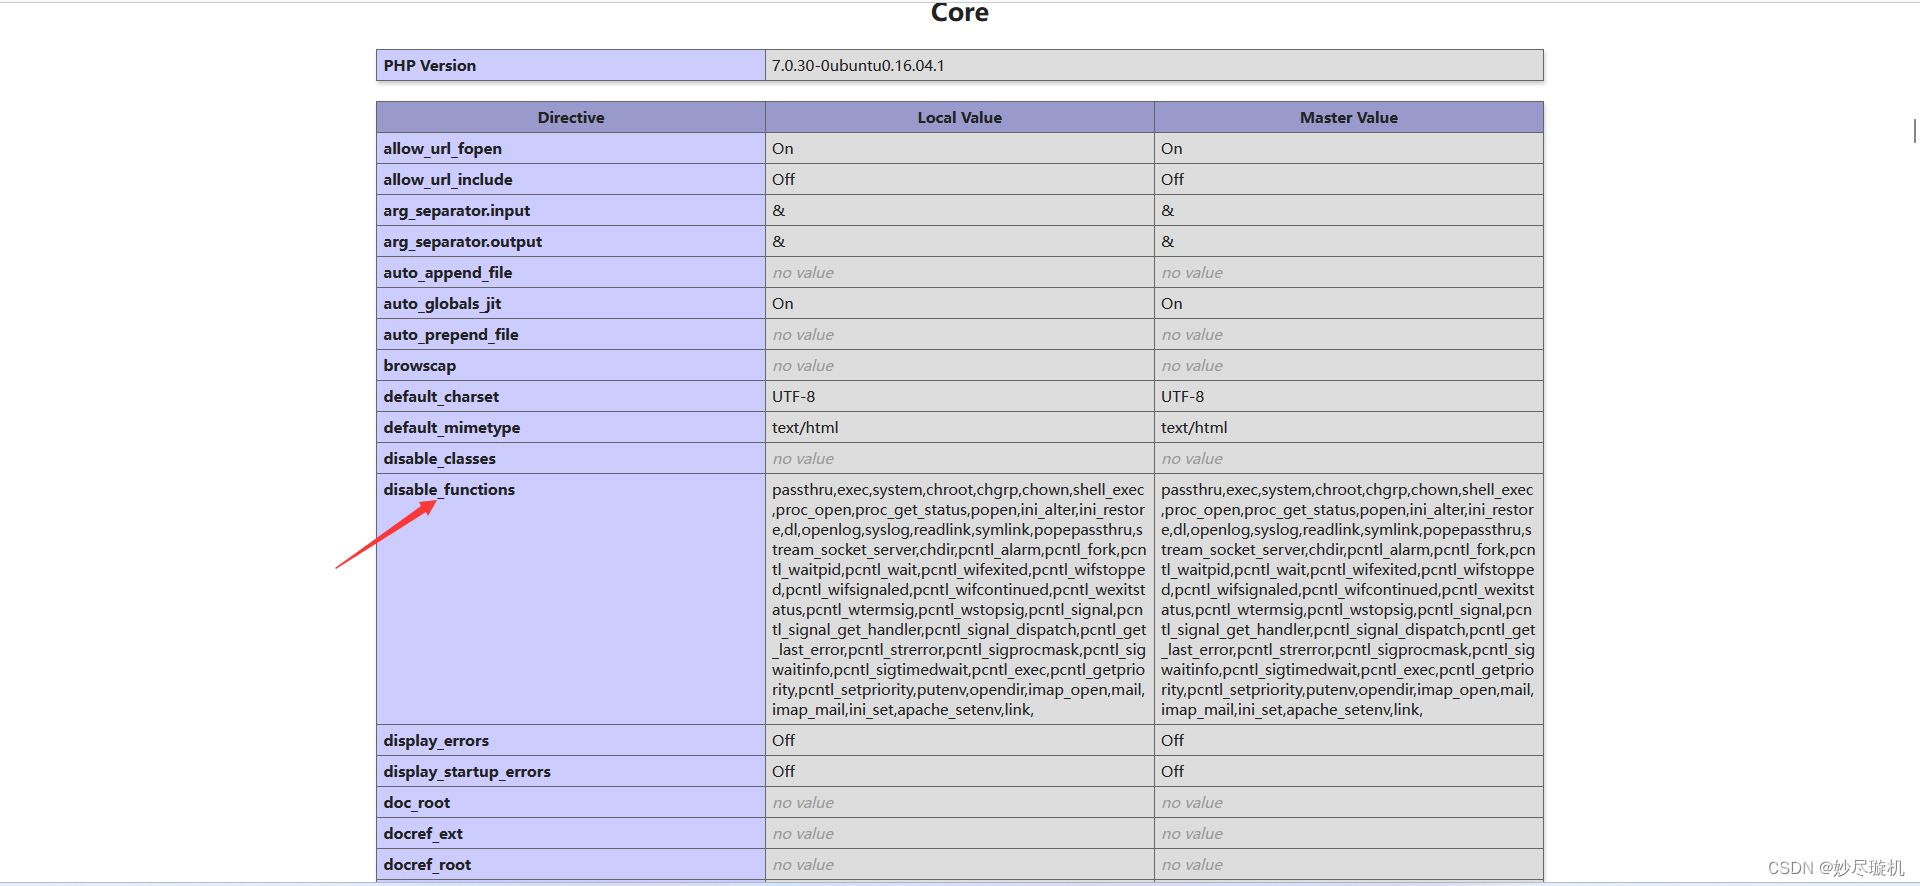Select the display_startup_errors directive
The width and height of the screenshot is (1920, 886).
467,771
